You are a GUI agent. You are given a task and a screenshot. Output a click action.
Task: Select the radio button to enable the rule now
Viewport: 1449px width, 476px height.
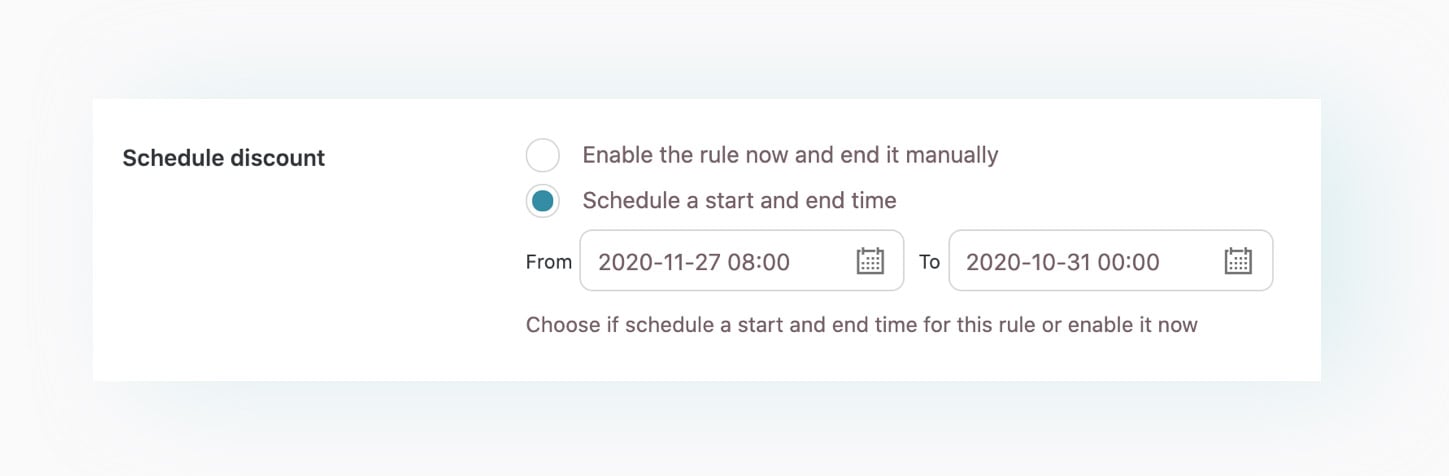(543, 156)
